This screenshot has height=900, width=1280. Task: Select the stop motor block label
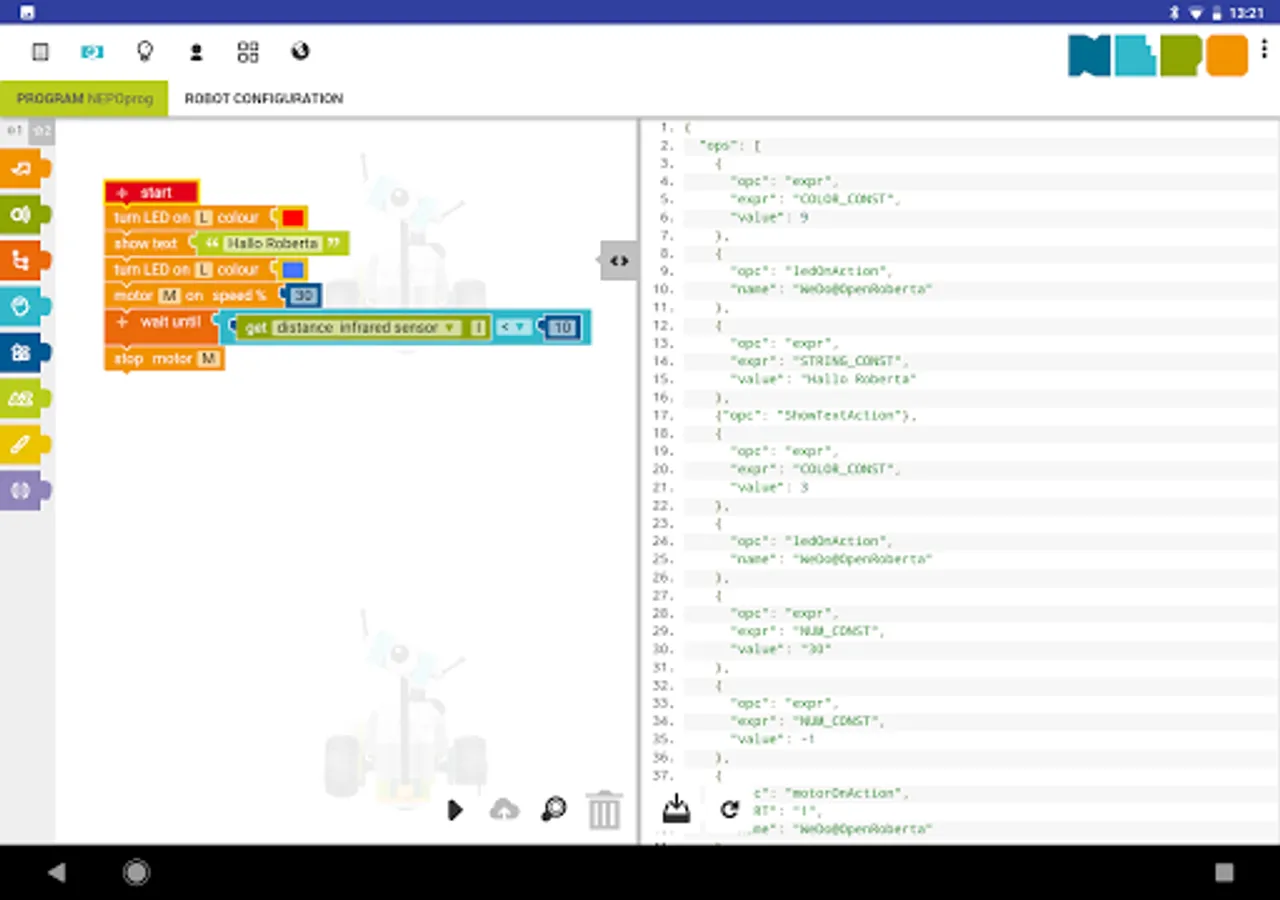[151, 358]
